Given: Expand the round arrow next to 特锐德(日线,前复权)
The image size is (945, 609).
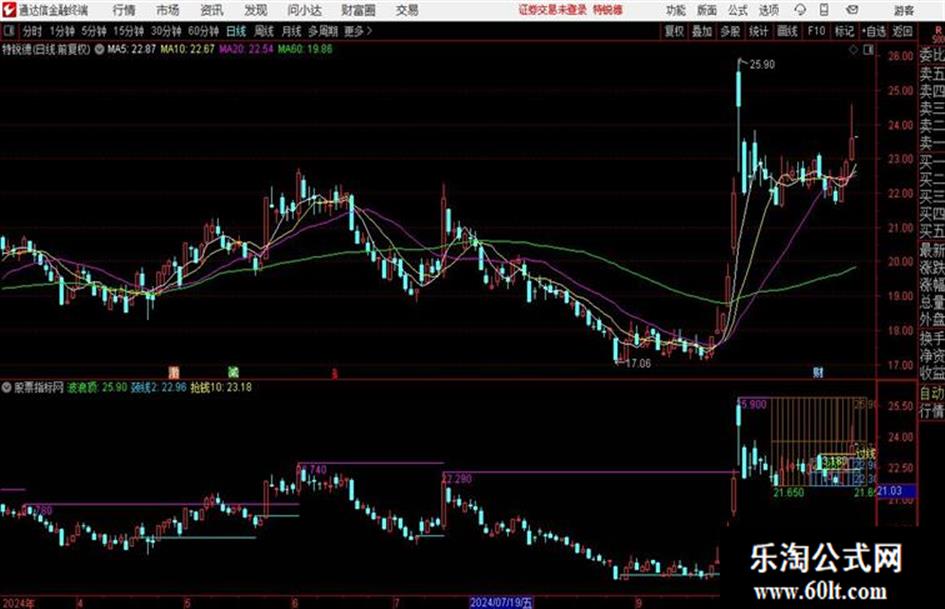Looking at the screenshot, I should coord(99,49).
